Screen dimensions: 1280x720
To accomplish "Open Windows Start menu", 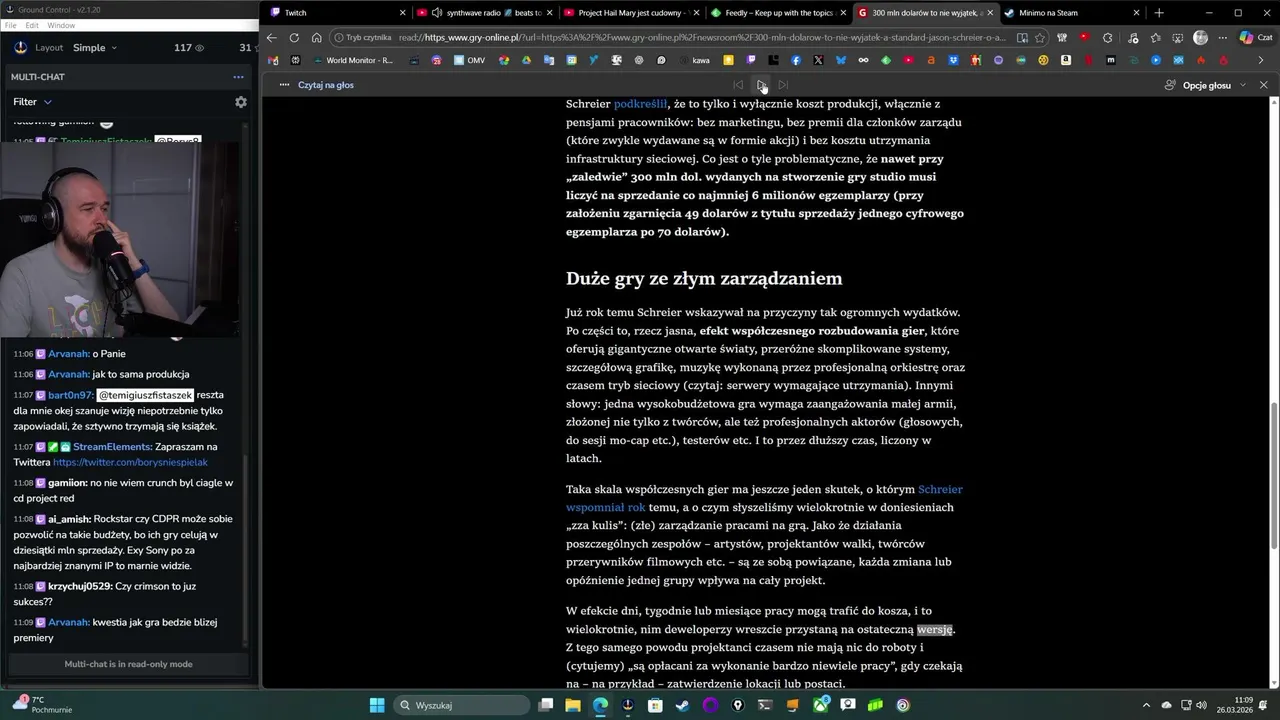I will coord(377,705).
